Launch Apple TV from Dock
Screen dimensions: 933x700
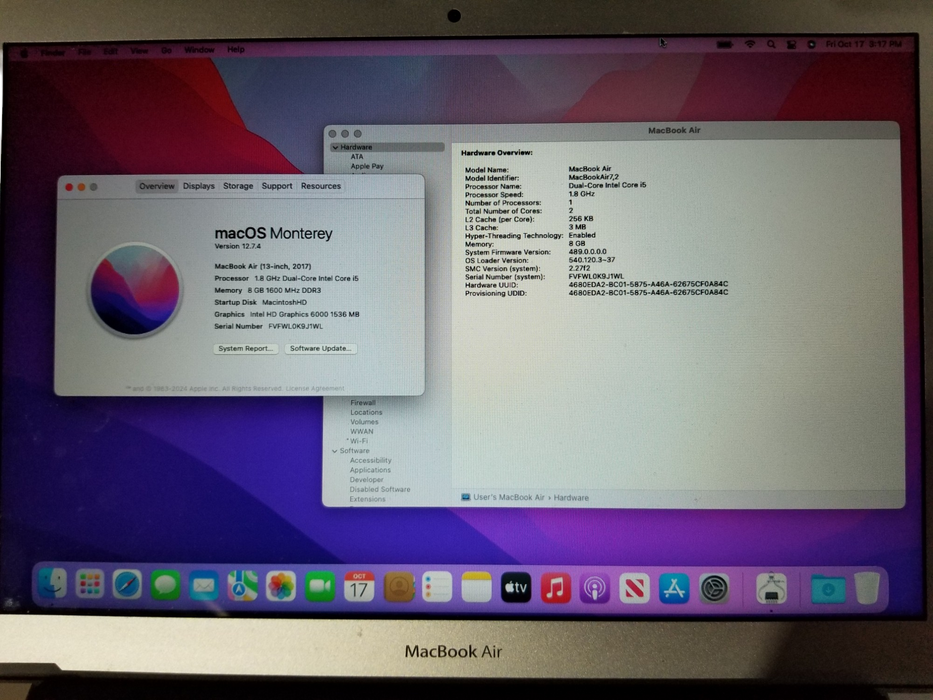click(516, 588)
